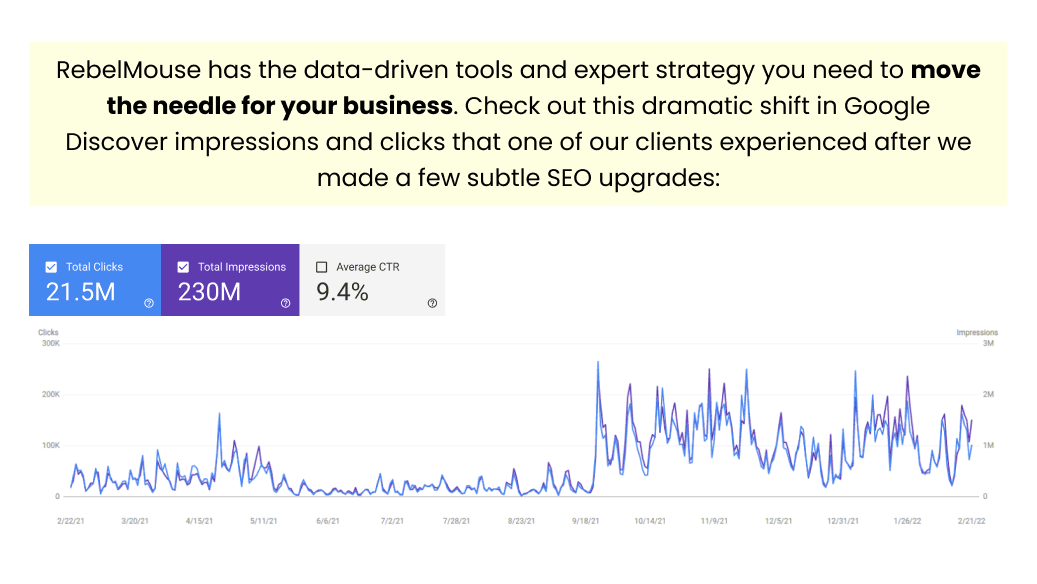1037x584 pixels.
Task: Toggle the blue Total Clicks metric card
Action: 95,280
